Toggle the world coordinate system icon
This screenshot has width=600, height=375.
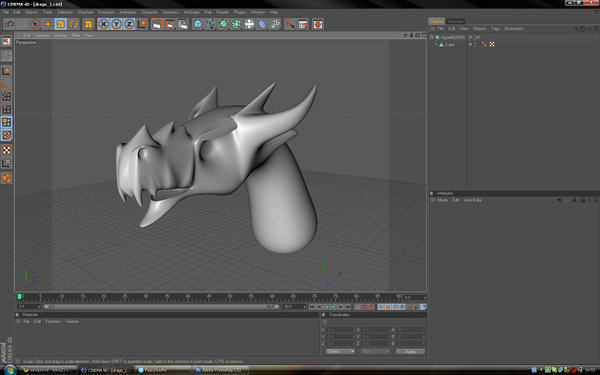(x=142, y=24)
